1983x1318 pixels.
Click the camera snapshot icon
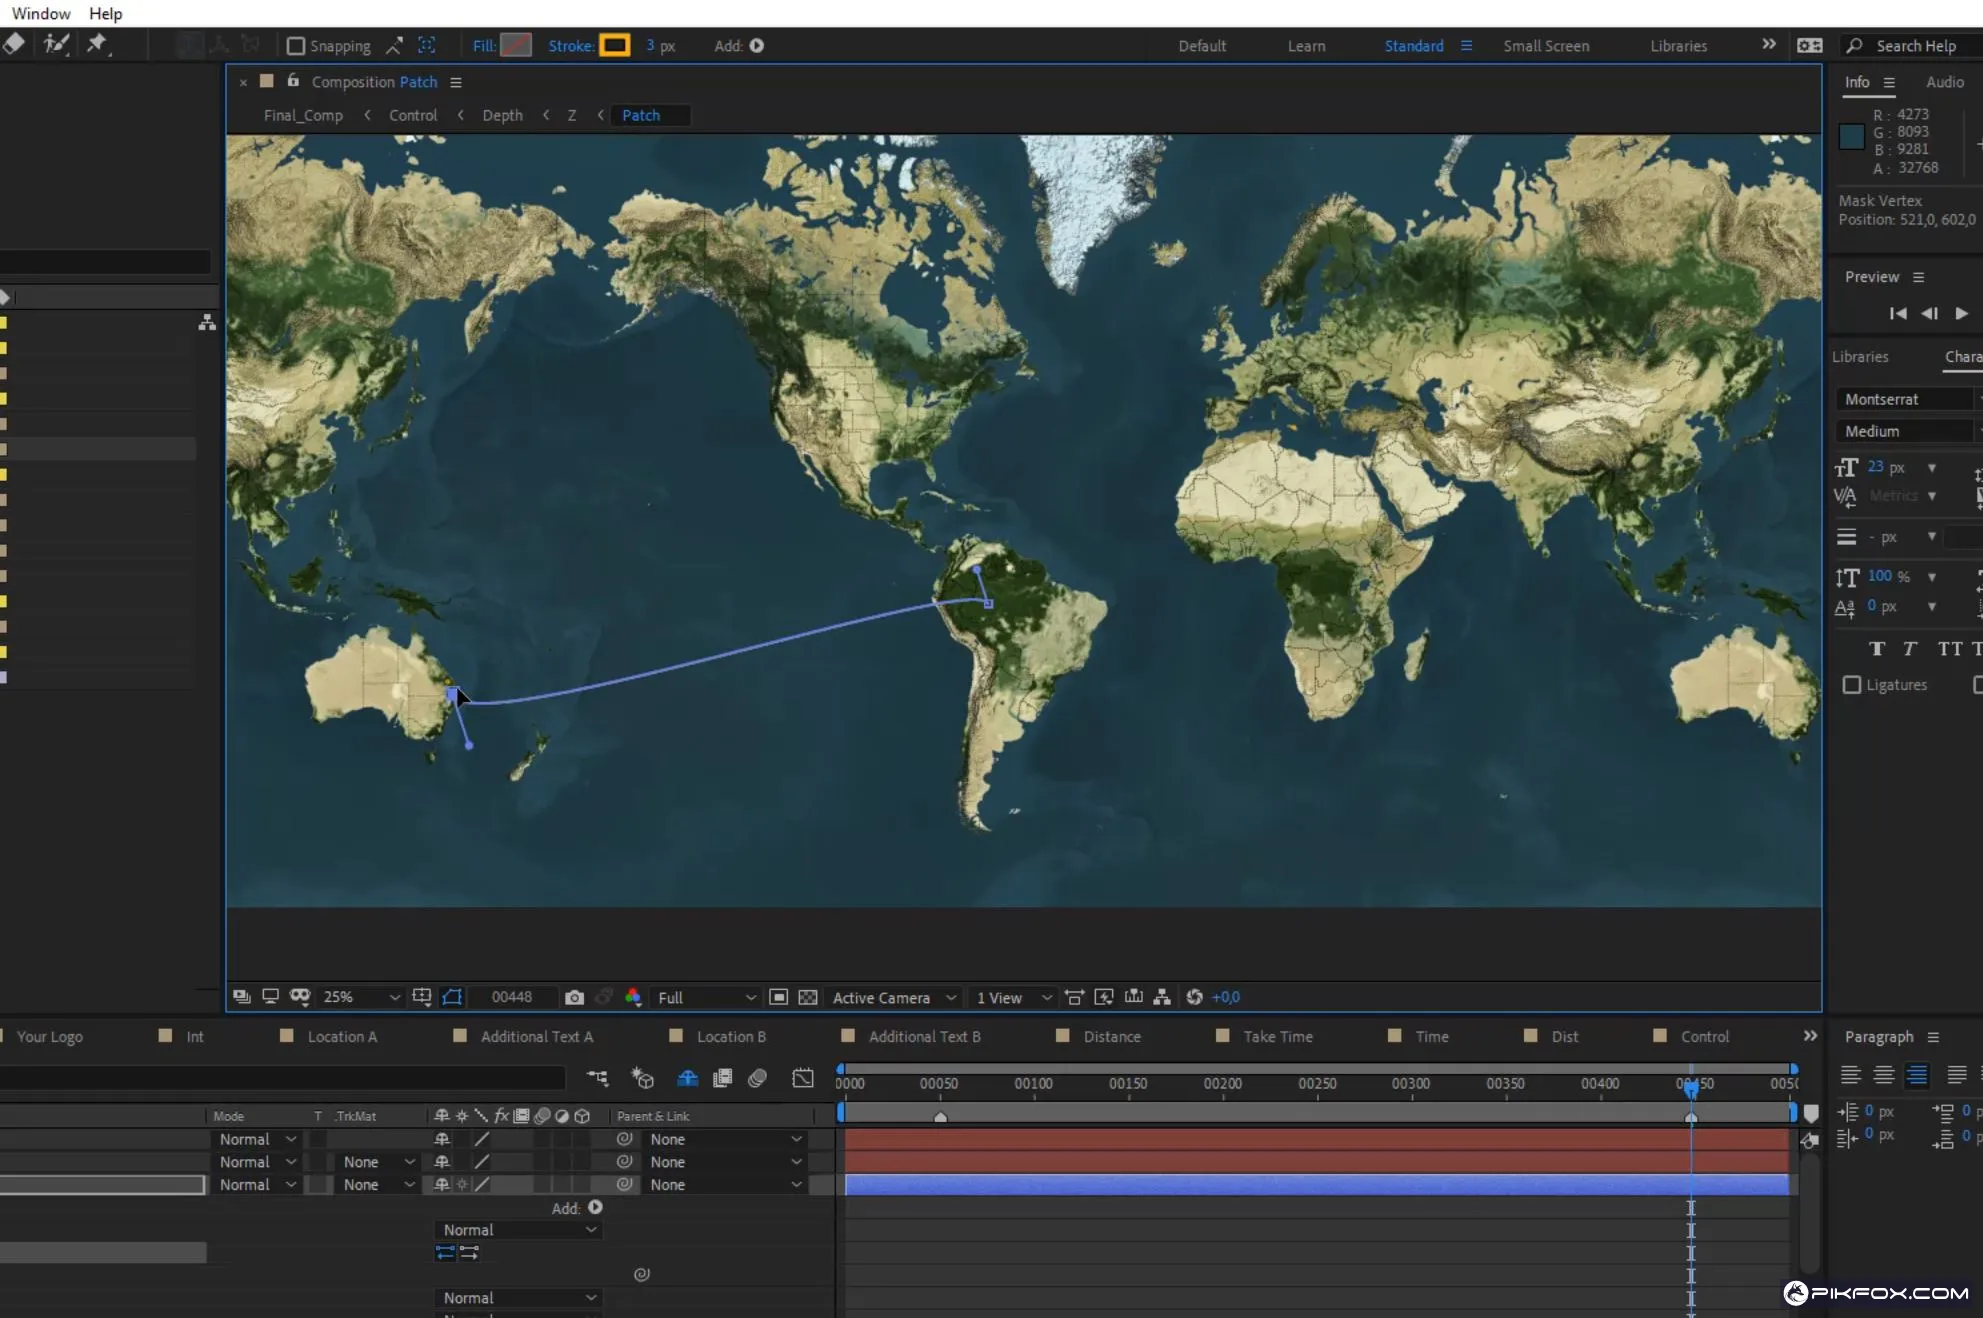(574, 996)
